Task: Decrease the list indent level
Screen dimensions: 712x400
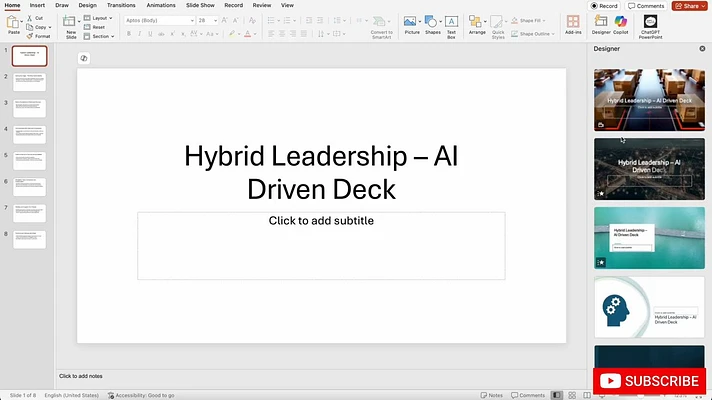Action: (309, 20)
